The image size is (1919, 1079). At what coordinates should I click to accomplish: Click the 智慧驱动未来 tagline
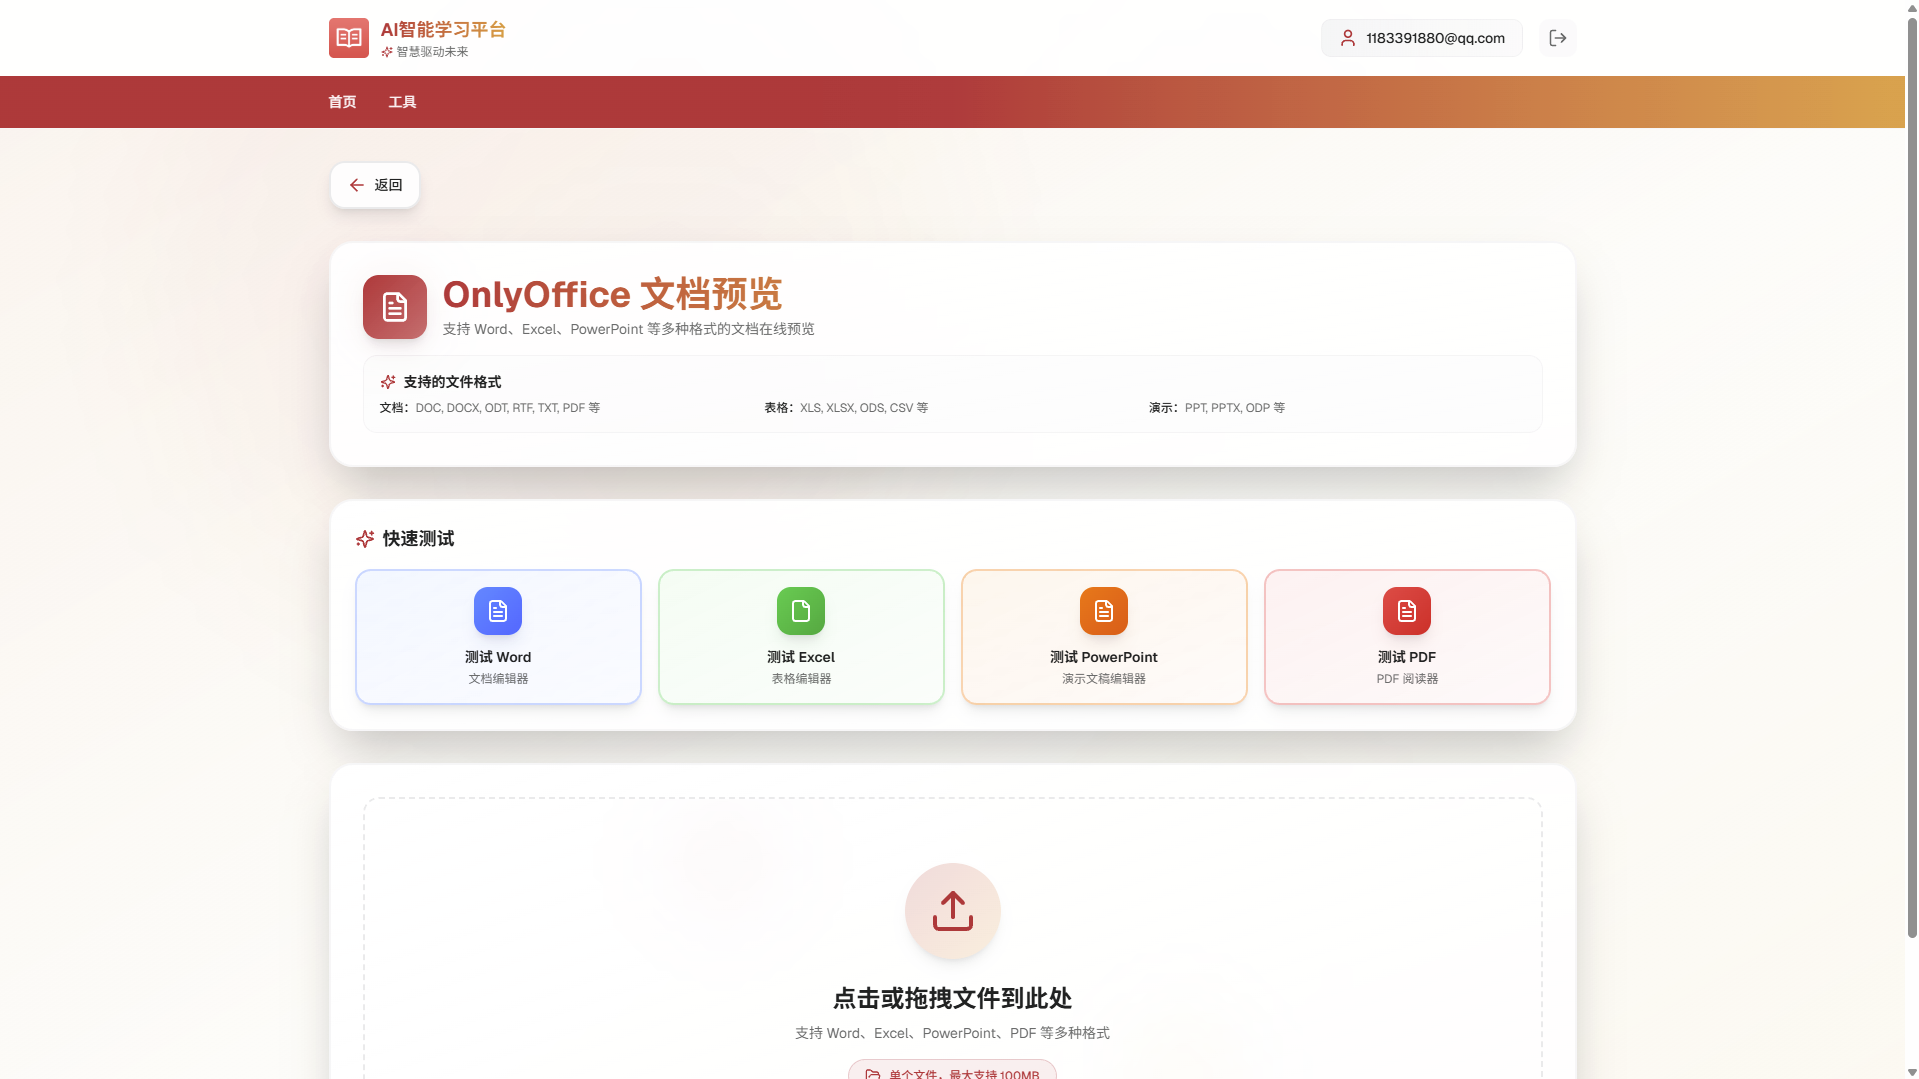(432, 52)
